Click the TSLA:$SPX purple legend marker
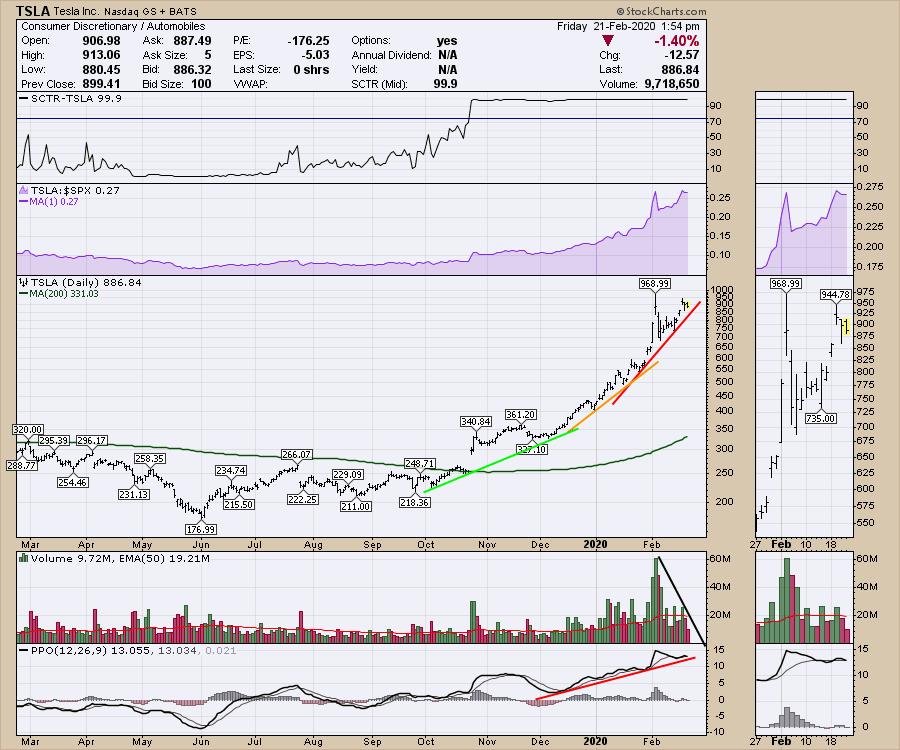The height and width of the screenshot is (750, 900). tap(22, 189)
